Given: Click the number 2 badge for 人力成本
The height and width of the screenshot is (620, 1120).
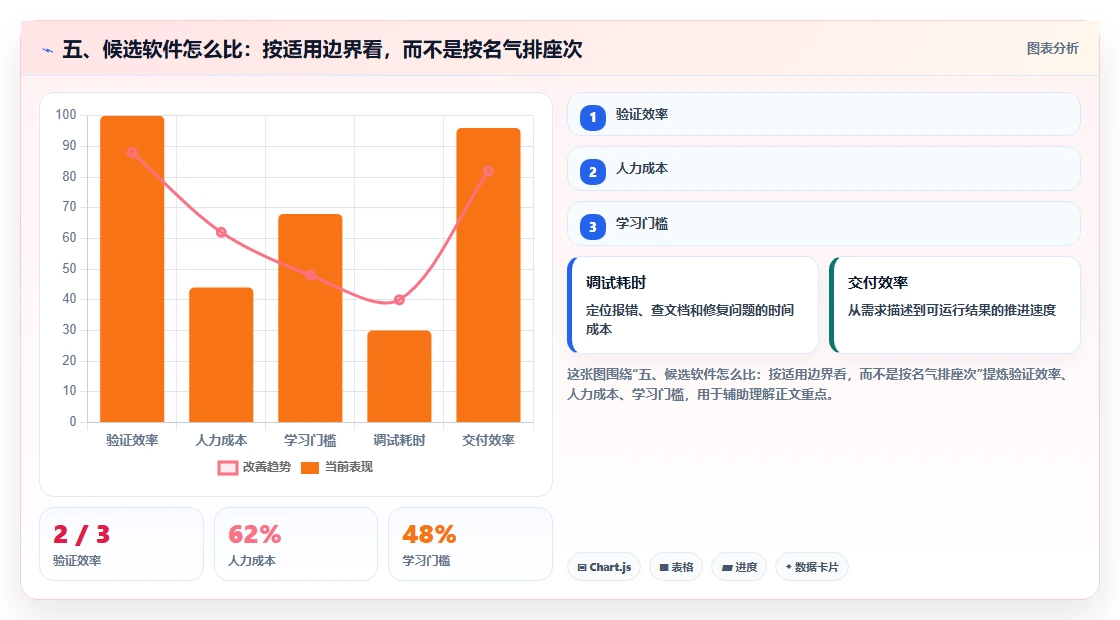Looking at the screenshot, I should pos(592,172).
